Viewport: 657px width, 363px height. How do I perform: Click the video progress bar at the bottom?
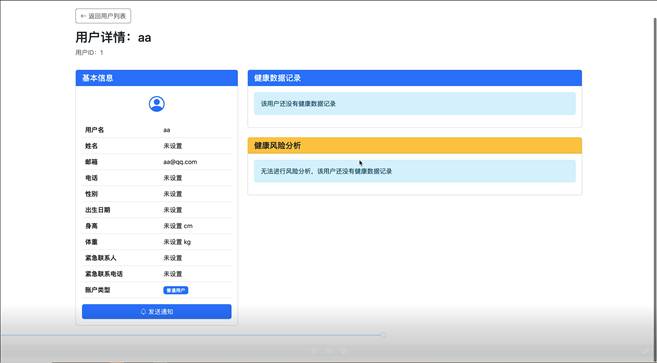coord(193,335)
